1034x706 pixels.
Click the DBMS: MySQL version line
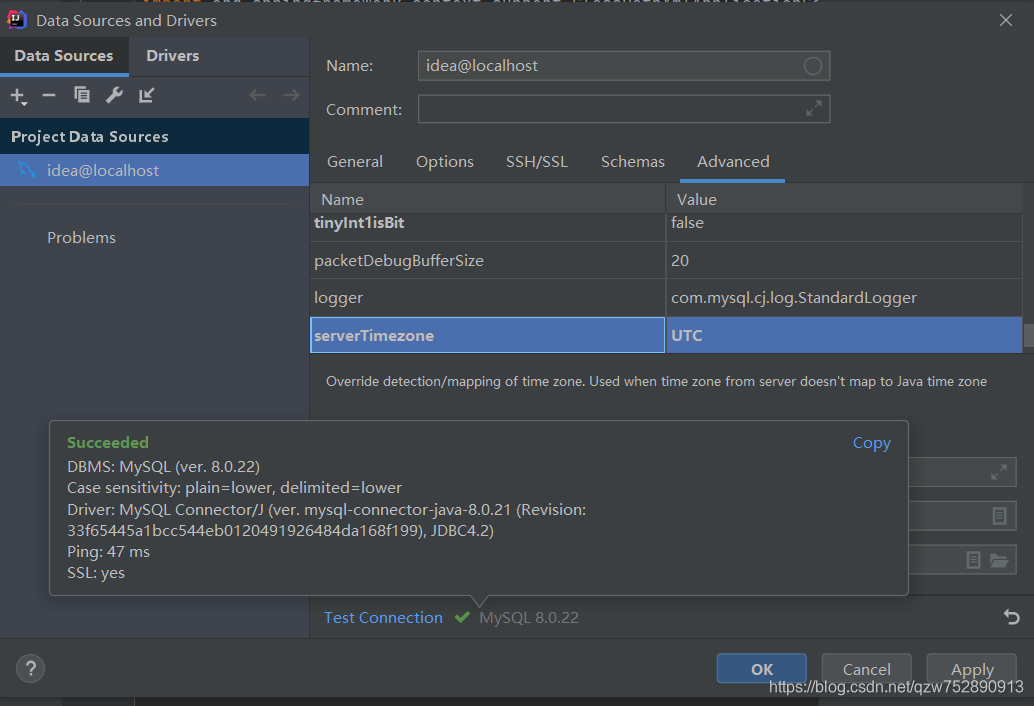tap(164, 467)
